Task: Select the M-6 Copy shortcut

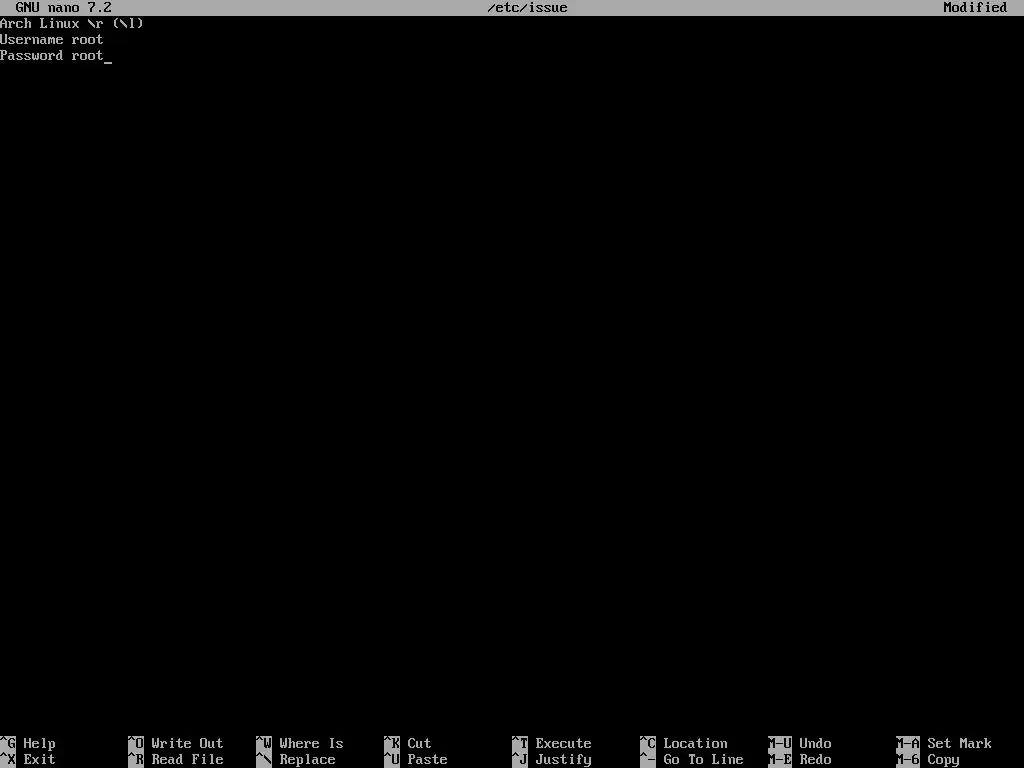Action: (x=928, y=760)
